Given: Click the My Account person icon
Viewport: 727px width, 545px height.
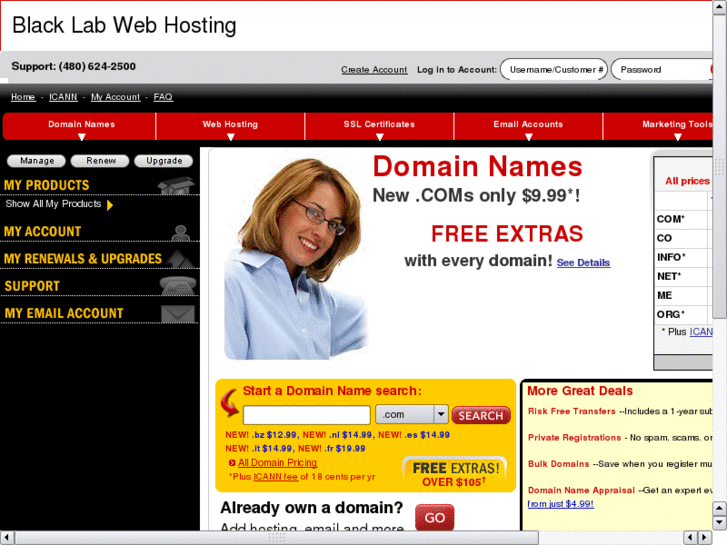Looking at the screenshot, I should [180, 233].
